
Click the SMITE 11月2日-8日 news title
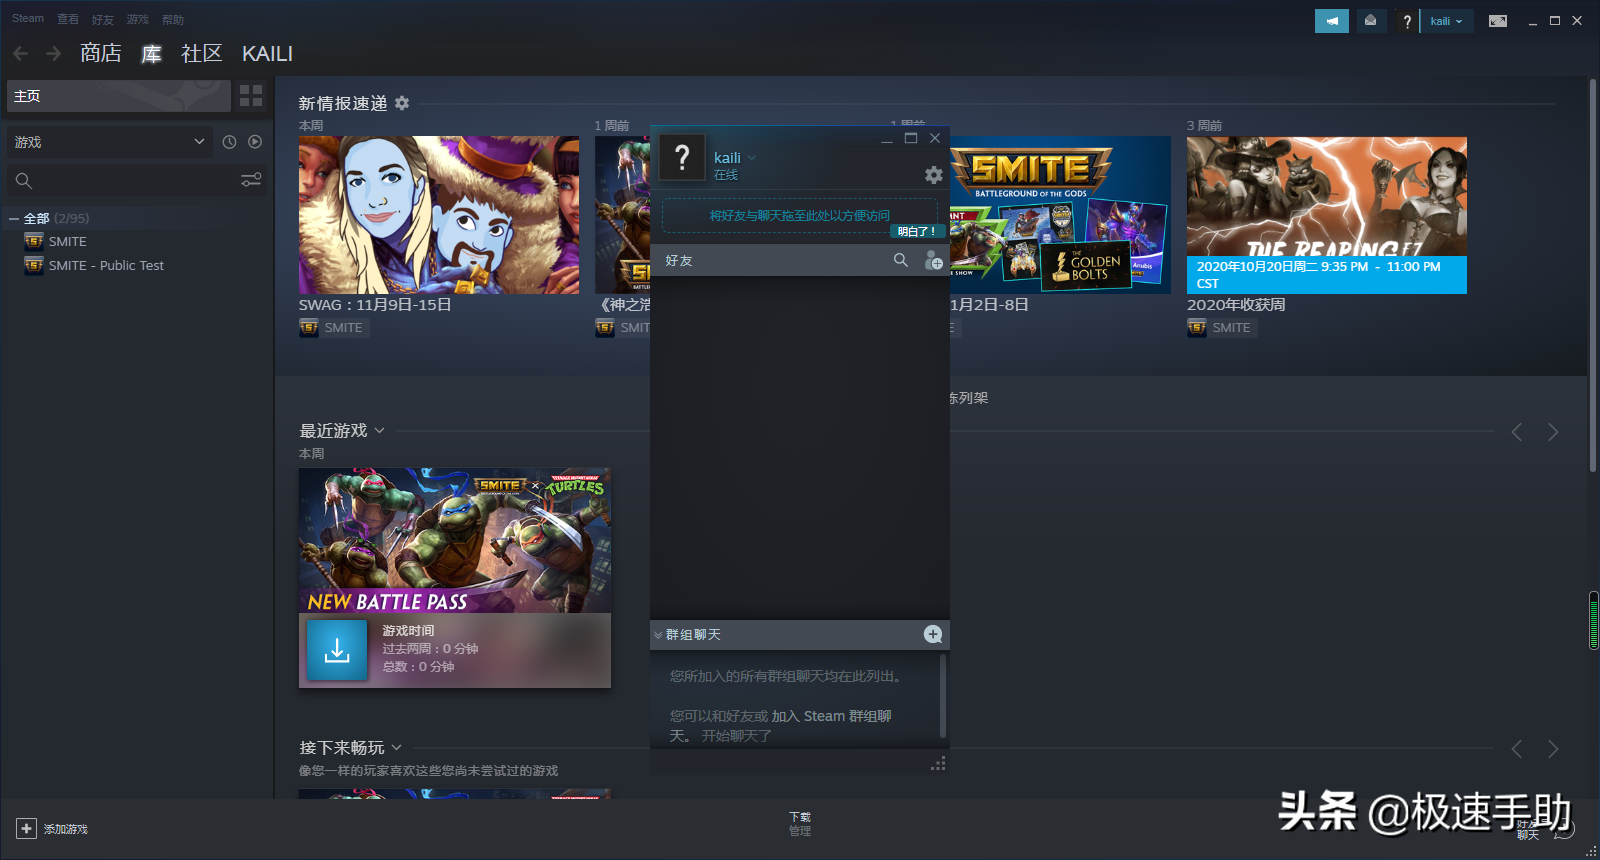(x=989, y=304)
